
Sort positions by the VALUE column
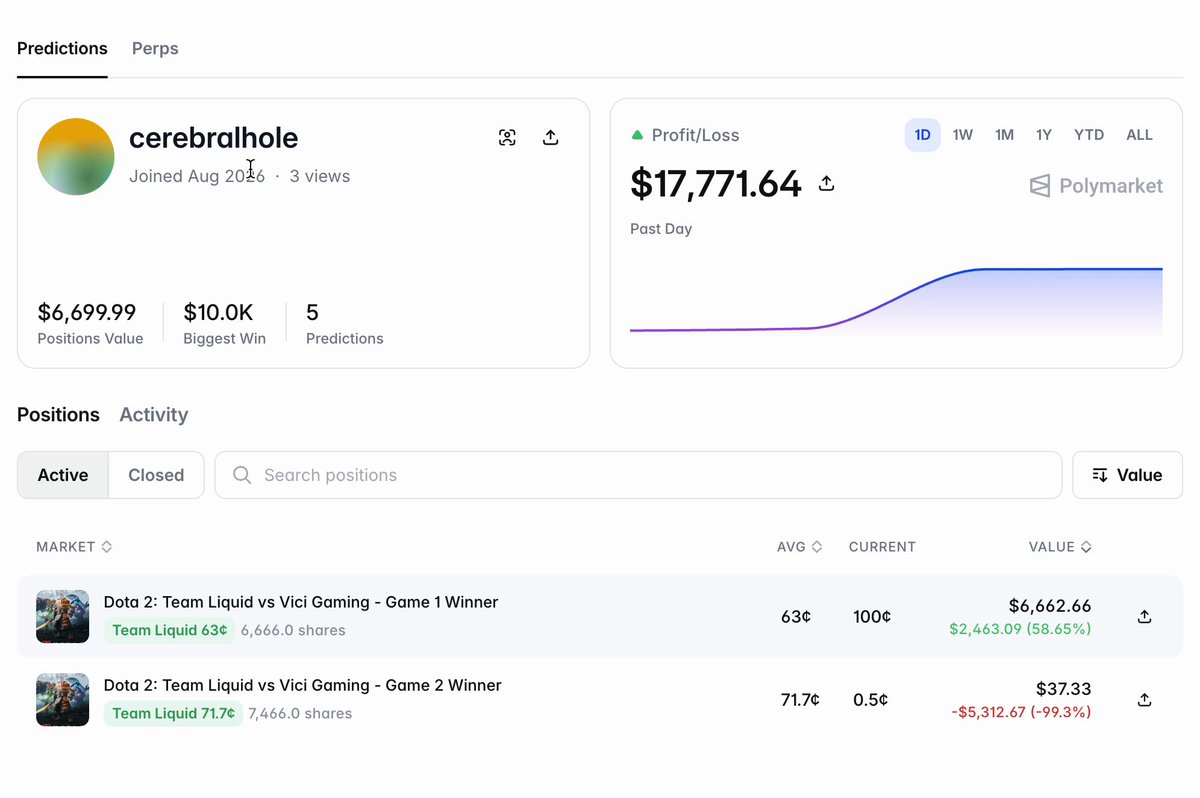coord(1060,547)
